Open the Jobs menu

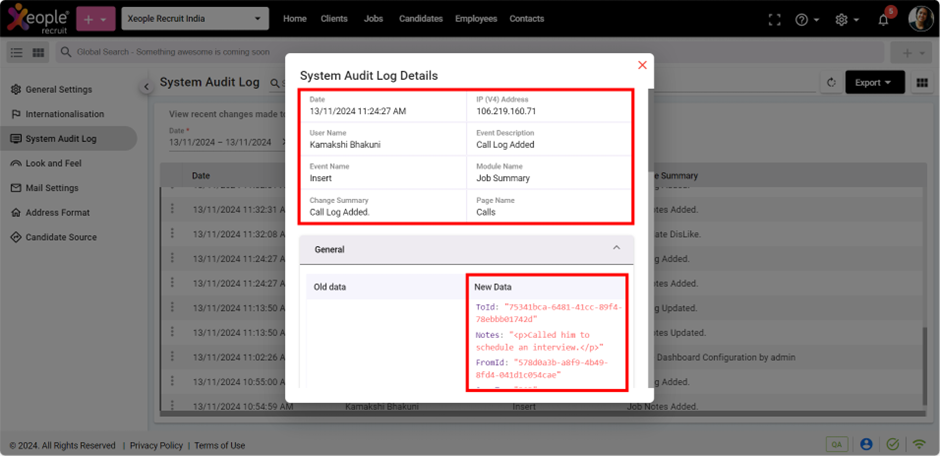coord(373,19)
